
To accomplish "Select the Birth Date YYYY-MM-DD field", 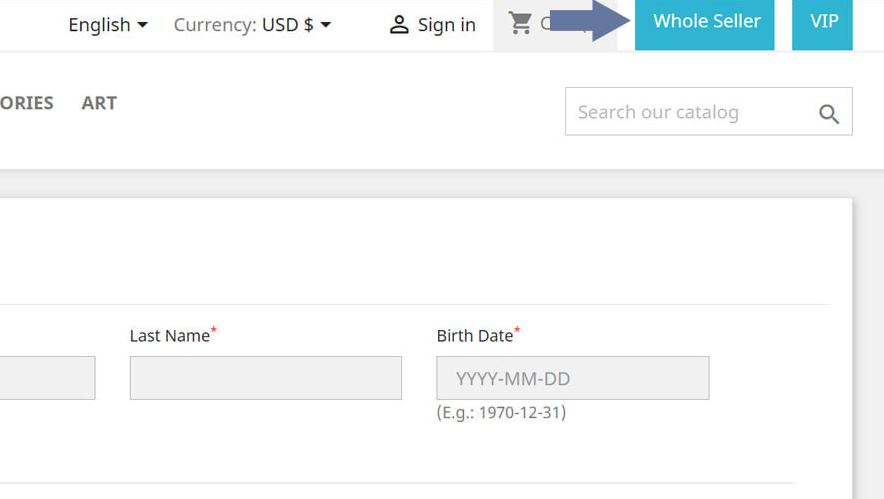I will (x=572, y=378).
